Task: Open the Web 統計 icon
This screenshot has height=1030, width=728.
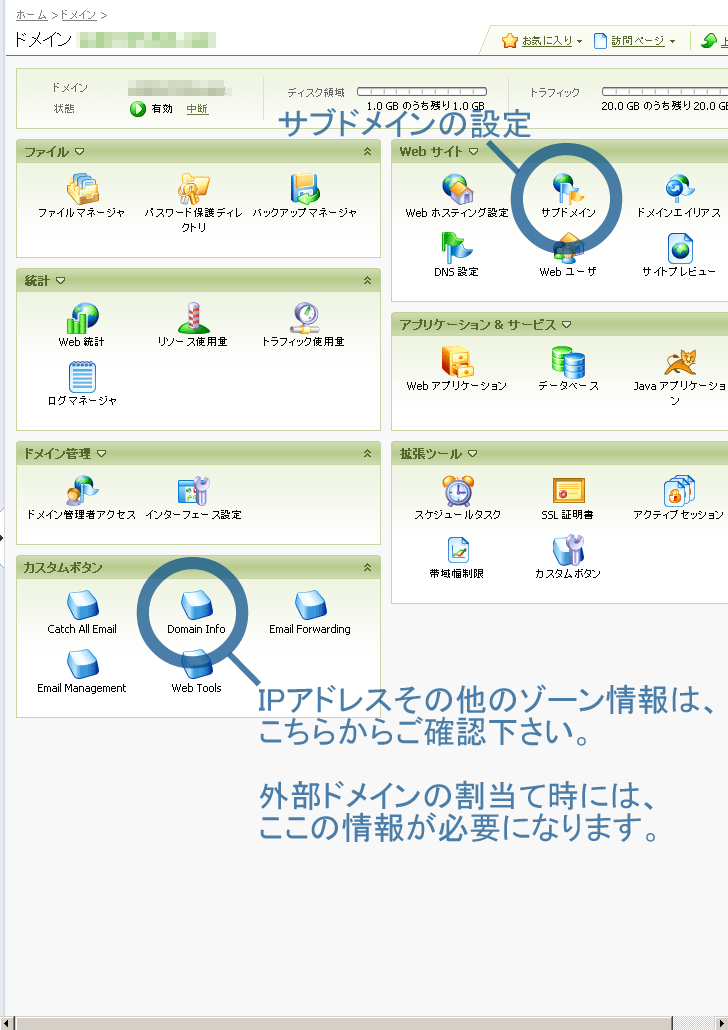Action: (x=82, y=318)
